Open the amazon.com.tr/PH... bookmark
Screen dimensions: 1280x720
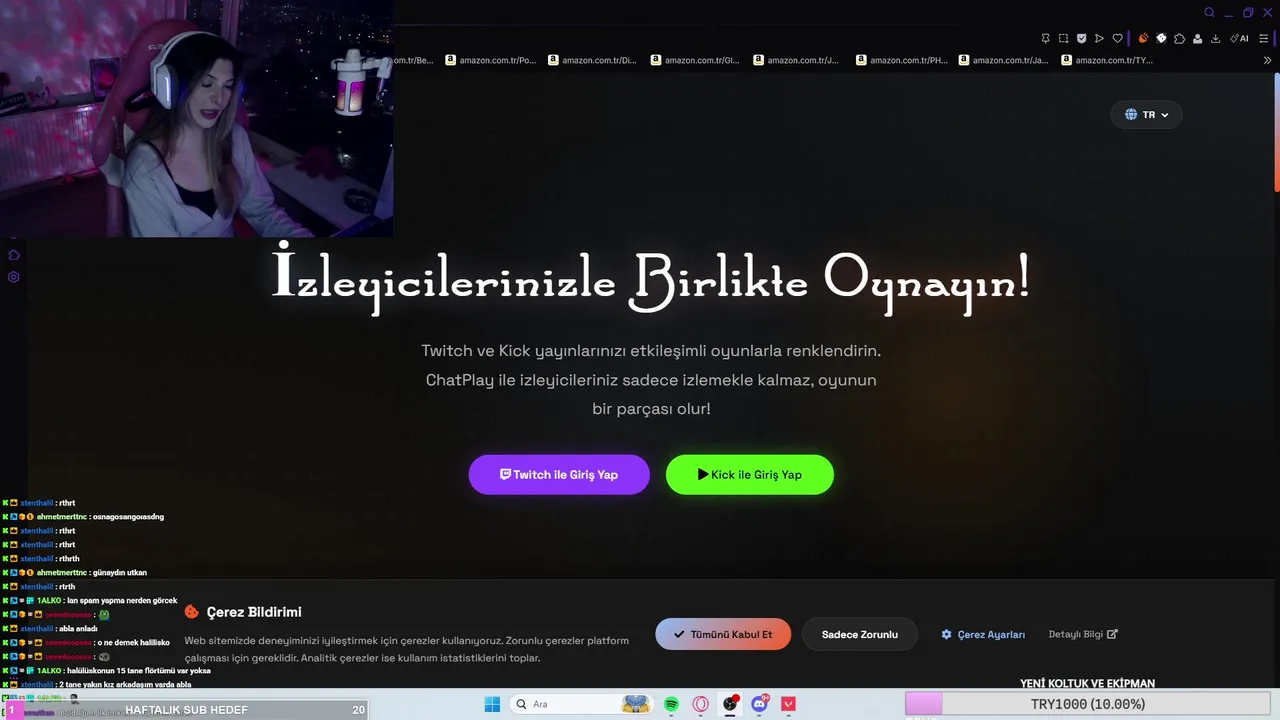901,60
